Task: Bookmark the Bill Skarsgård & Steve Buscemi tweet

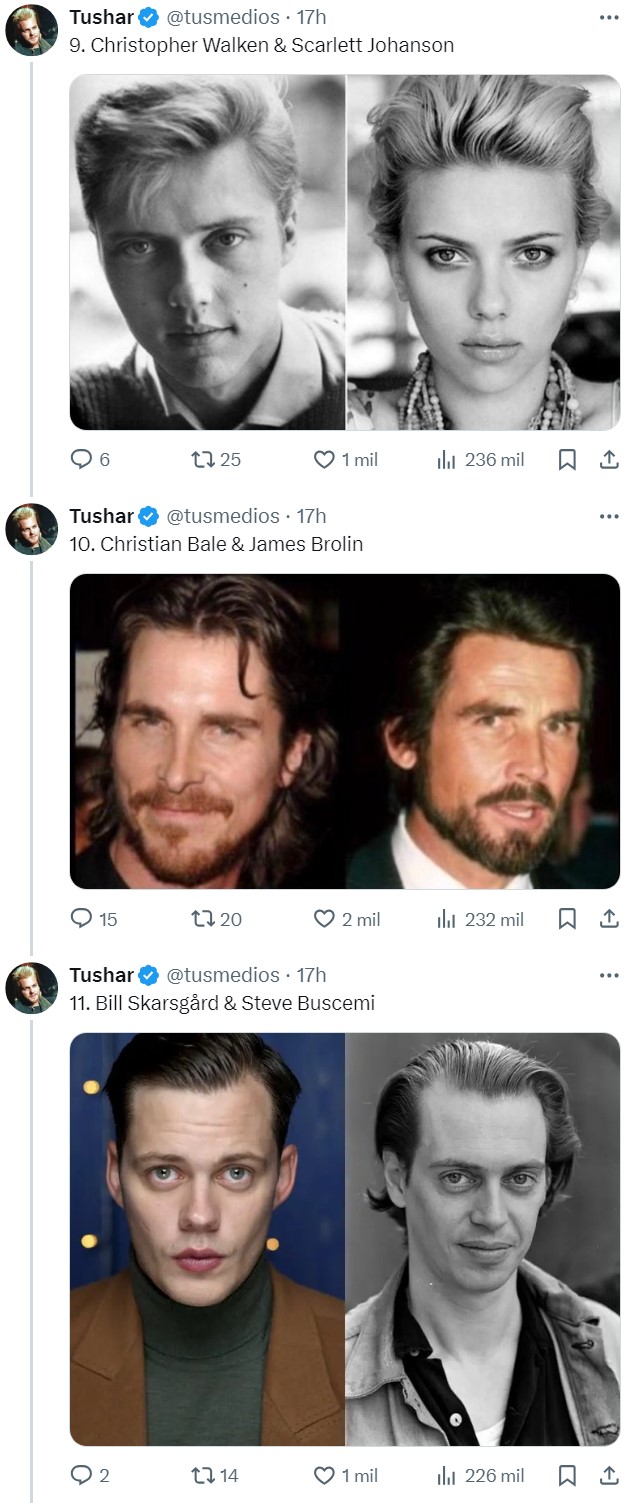Action: (567, 1475)
